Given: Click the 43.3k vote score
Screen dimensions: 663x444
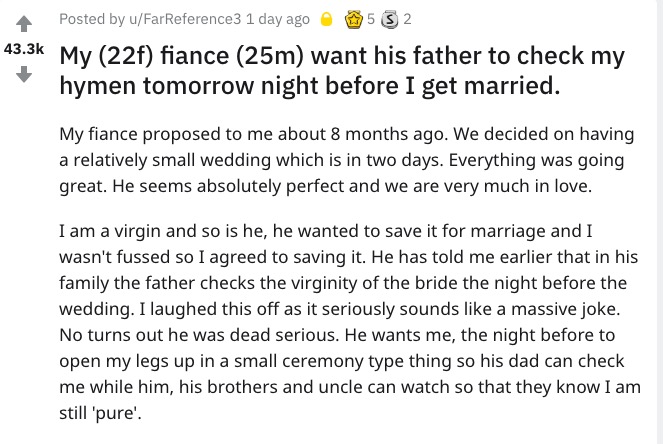Looking at the screenshot, I should coord(24,49).
